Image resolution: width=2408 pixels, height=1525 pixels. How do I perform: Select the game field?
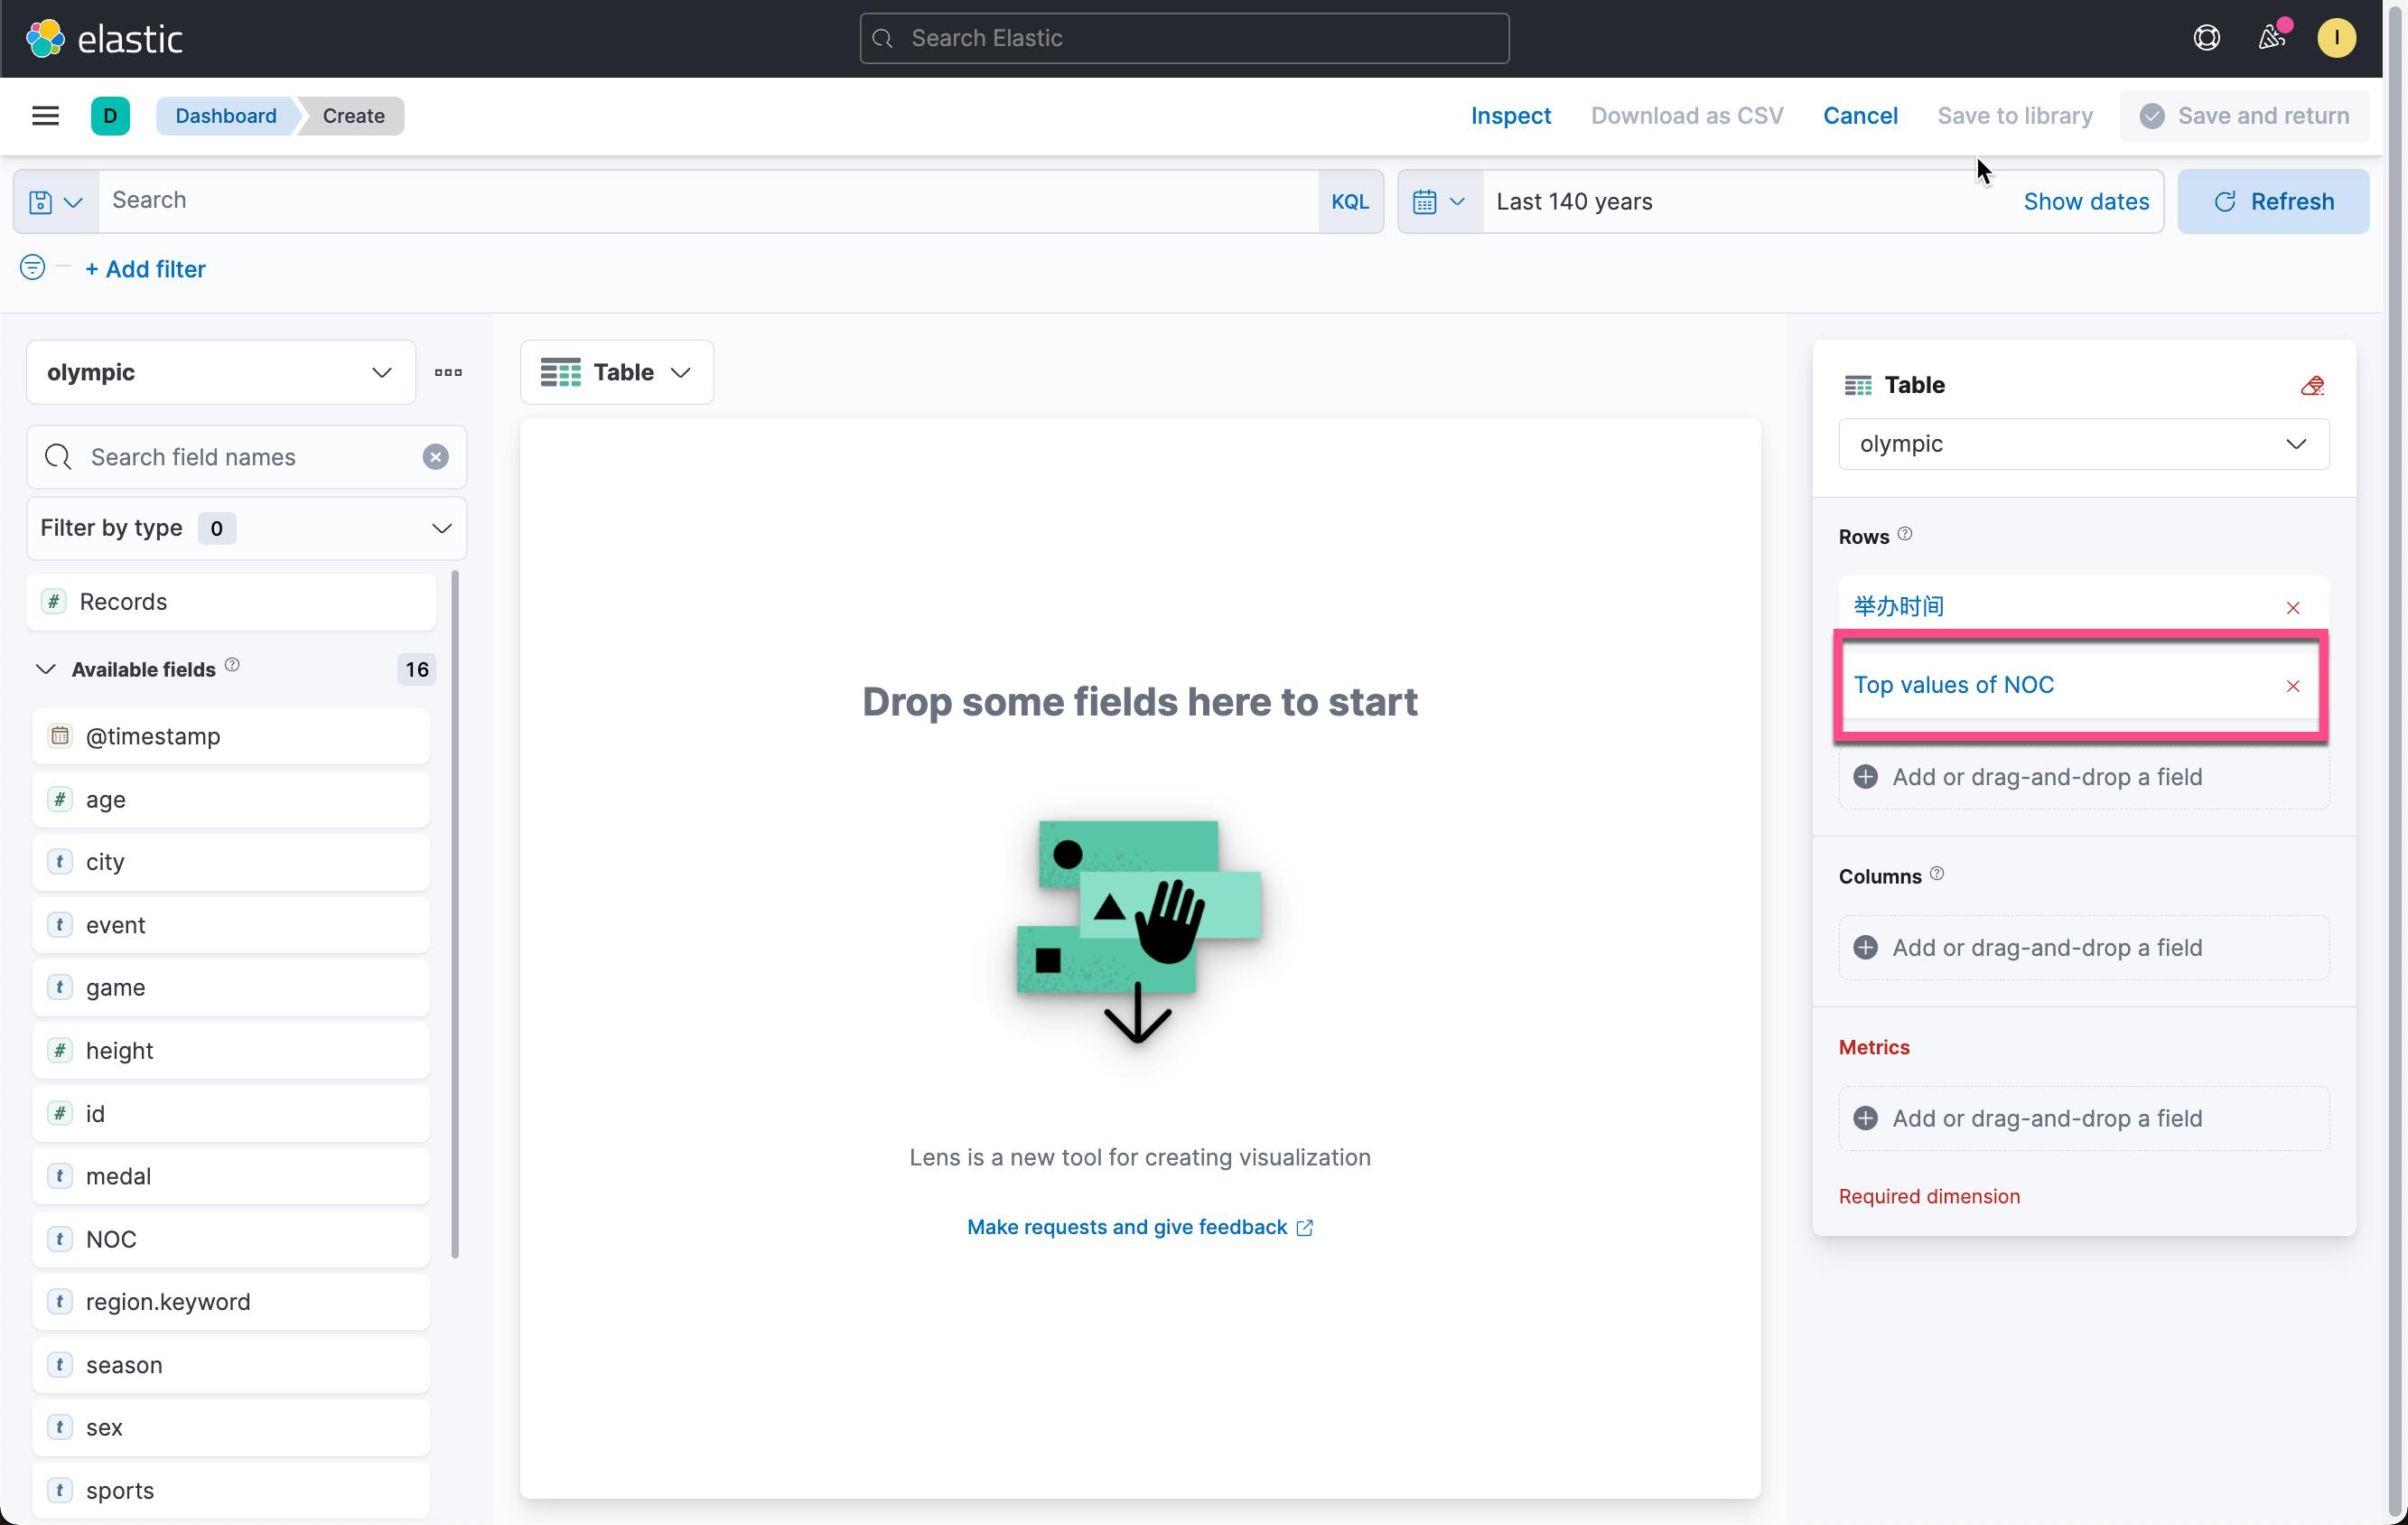point(231,988)
